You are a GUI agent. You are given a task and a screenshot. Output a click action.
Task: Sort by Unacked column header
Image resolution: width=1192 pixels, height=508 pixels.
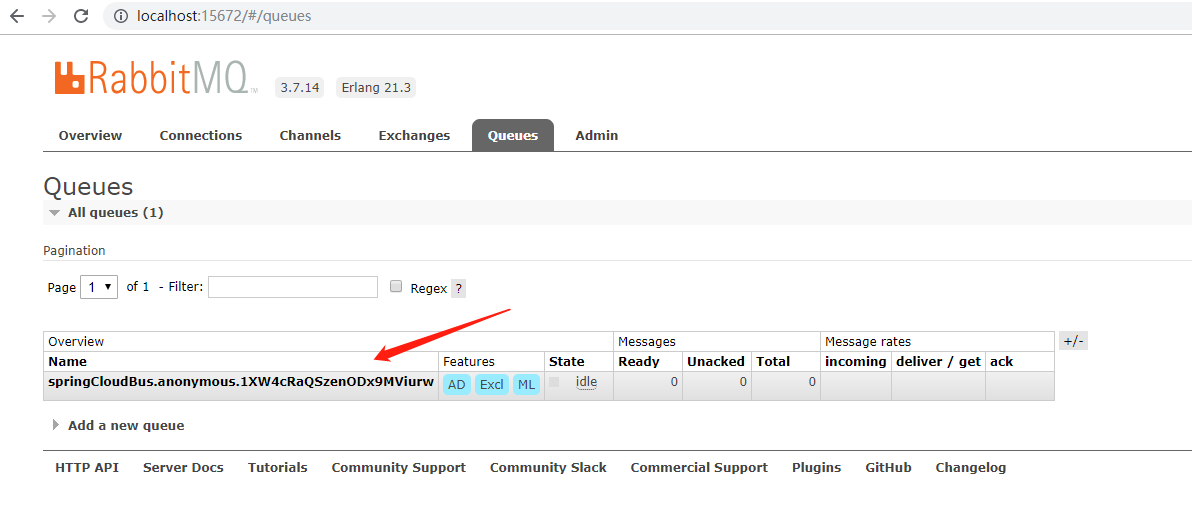pos(716,361)
